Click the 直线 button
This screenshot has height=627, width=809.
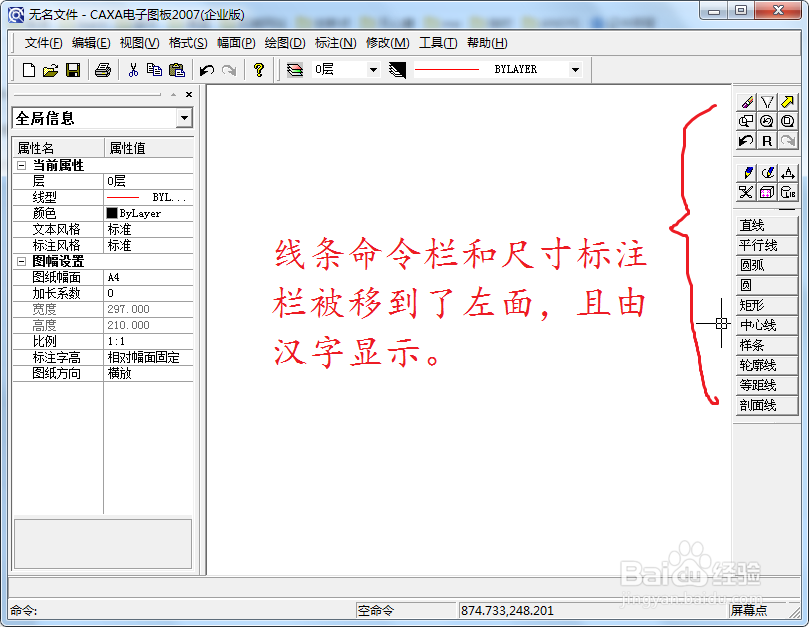tap(767, 226)
